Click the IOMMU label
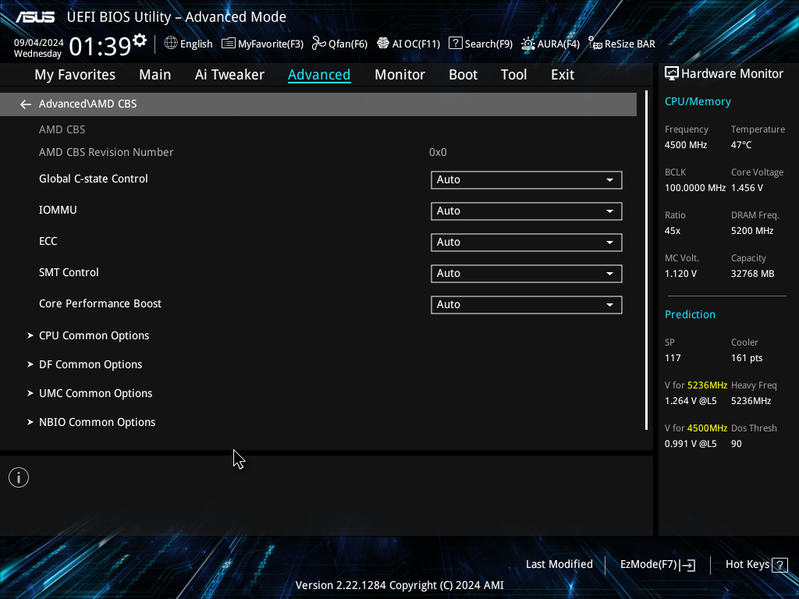The width and height of the screenshot is (799, 599). click(58, 210)
